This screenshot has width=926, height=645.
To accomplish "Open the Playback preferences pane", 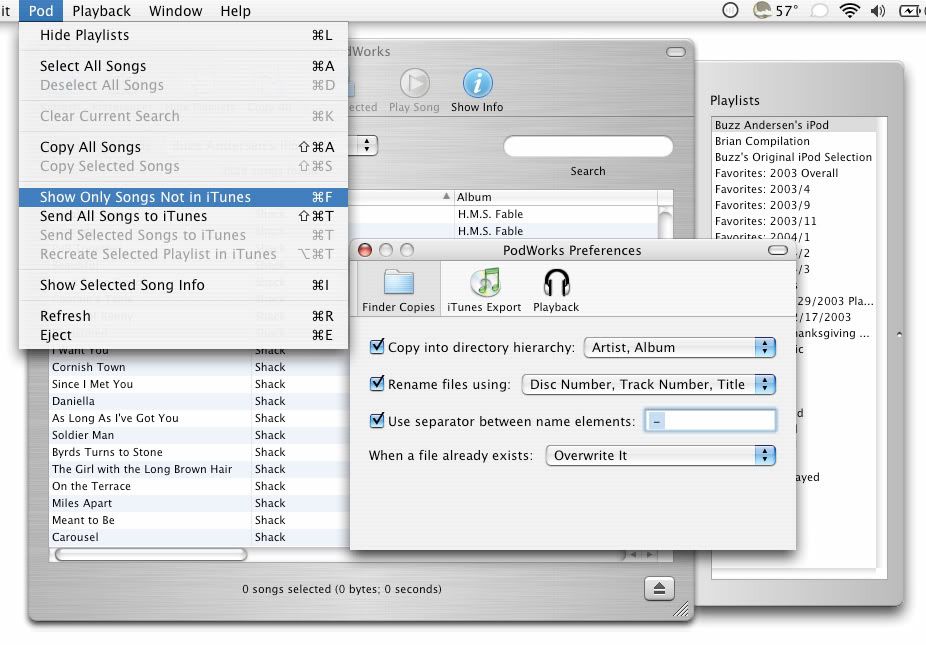I will pyautogui.click(x=556, y=289).
